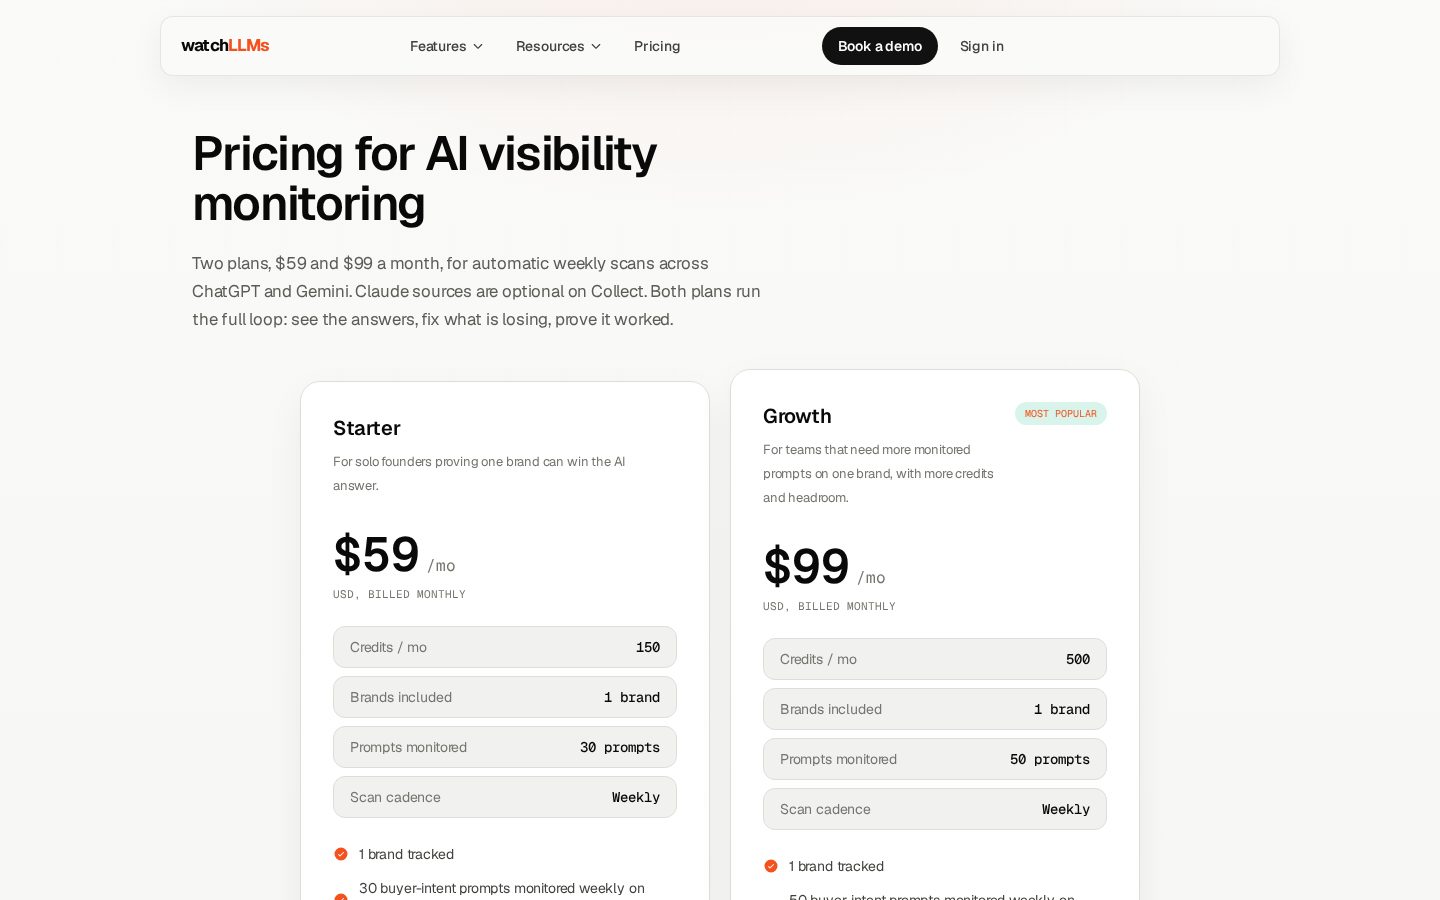Select the Starter Credits / mo row
Image resolution: width=1440 pixels, height=900 pixels.
505,647
